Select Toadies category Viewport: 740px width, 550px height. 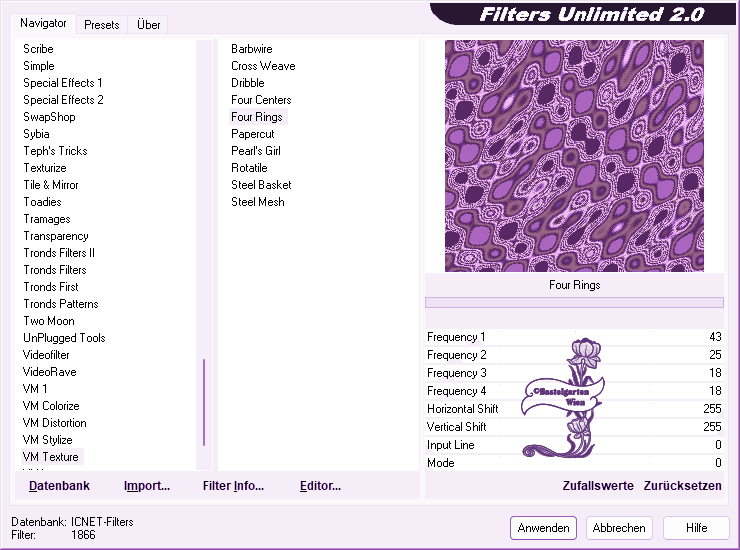coord(42,202)
